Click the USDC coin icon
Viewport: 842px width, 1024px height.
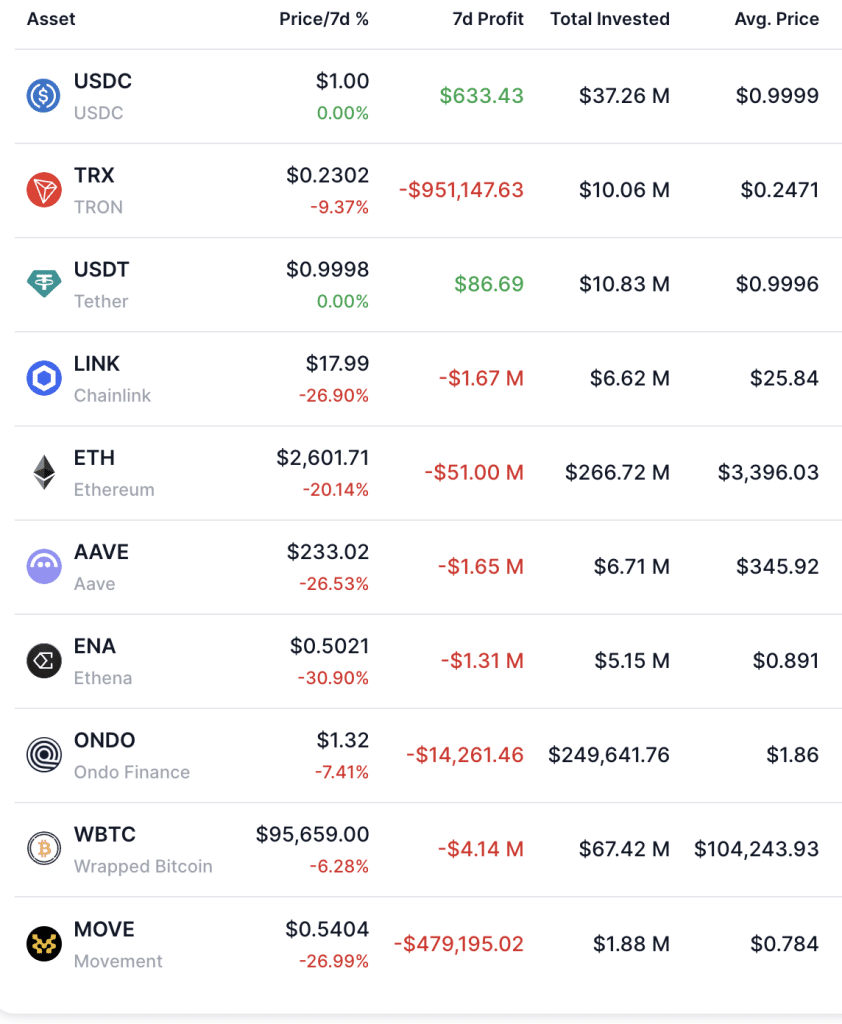(44, 96)
